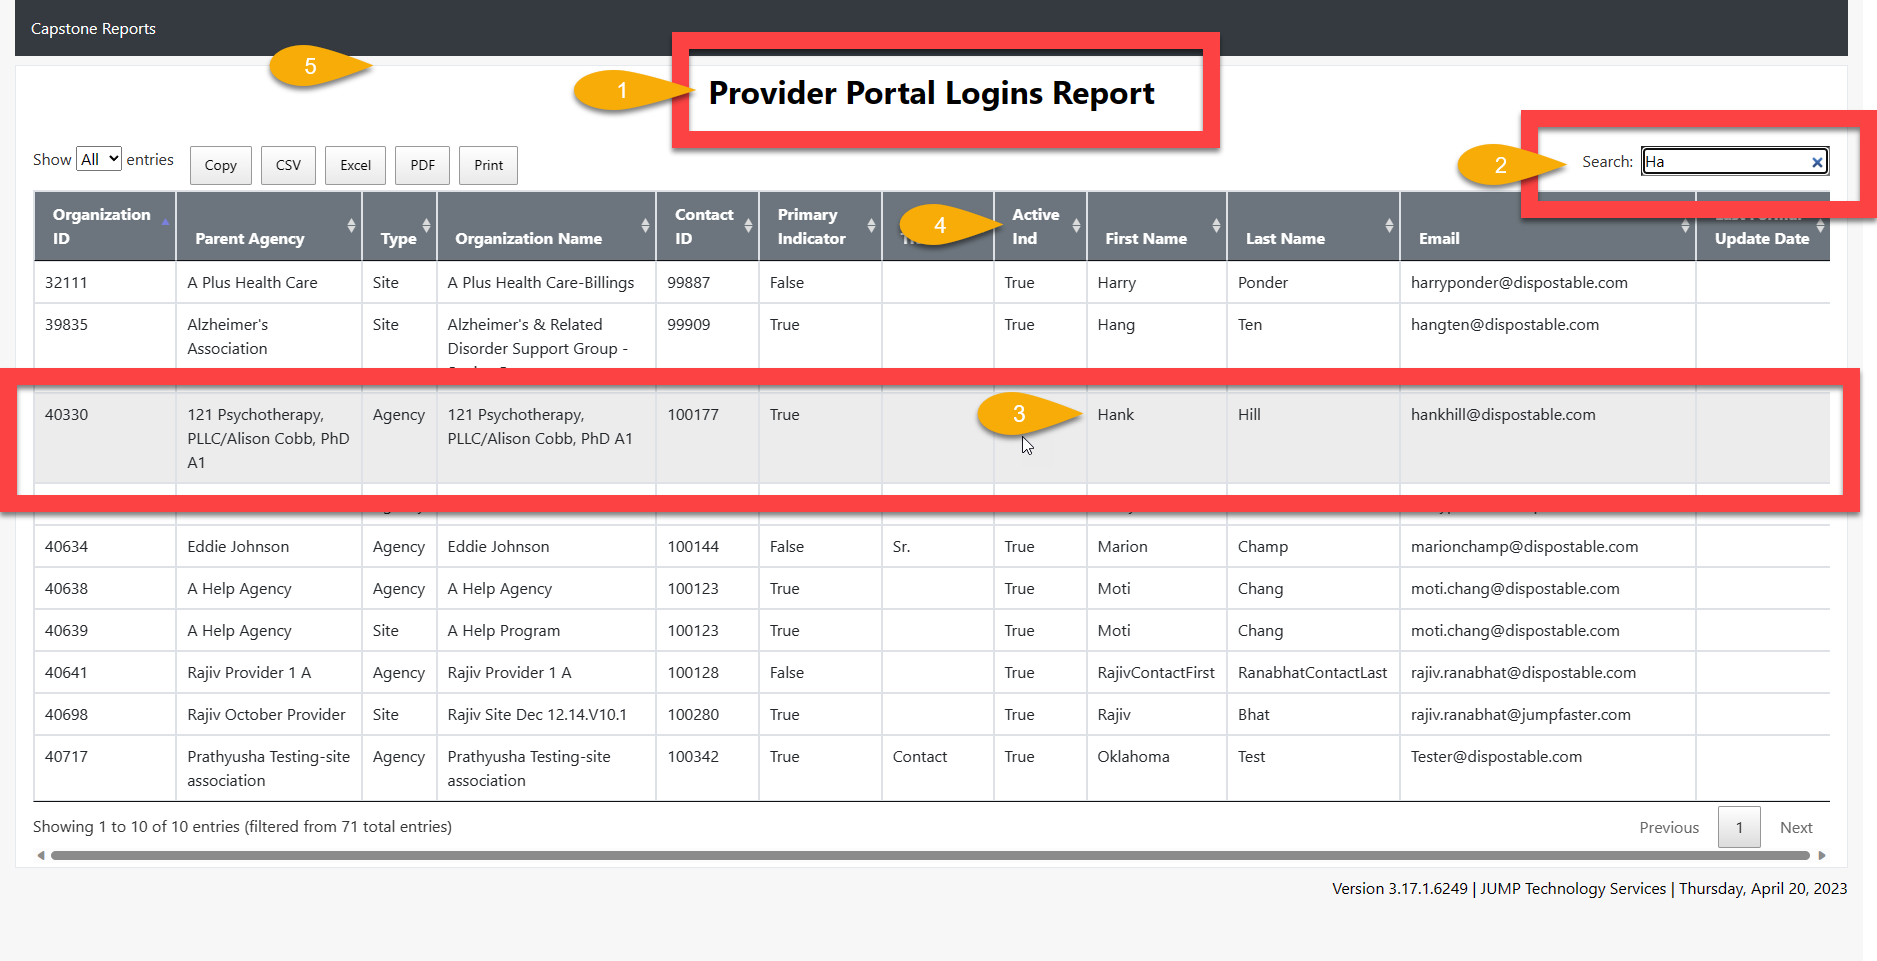Sort by Contact ID sort arrows
Screen dimensions: 1877x961
click(x=748, y=226)
